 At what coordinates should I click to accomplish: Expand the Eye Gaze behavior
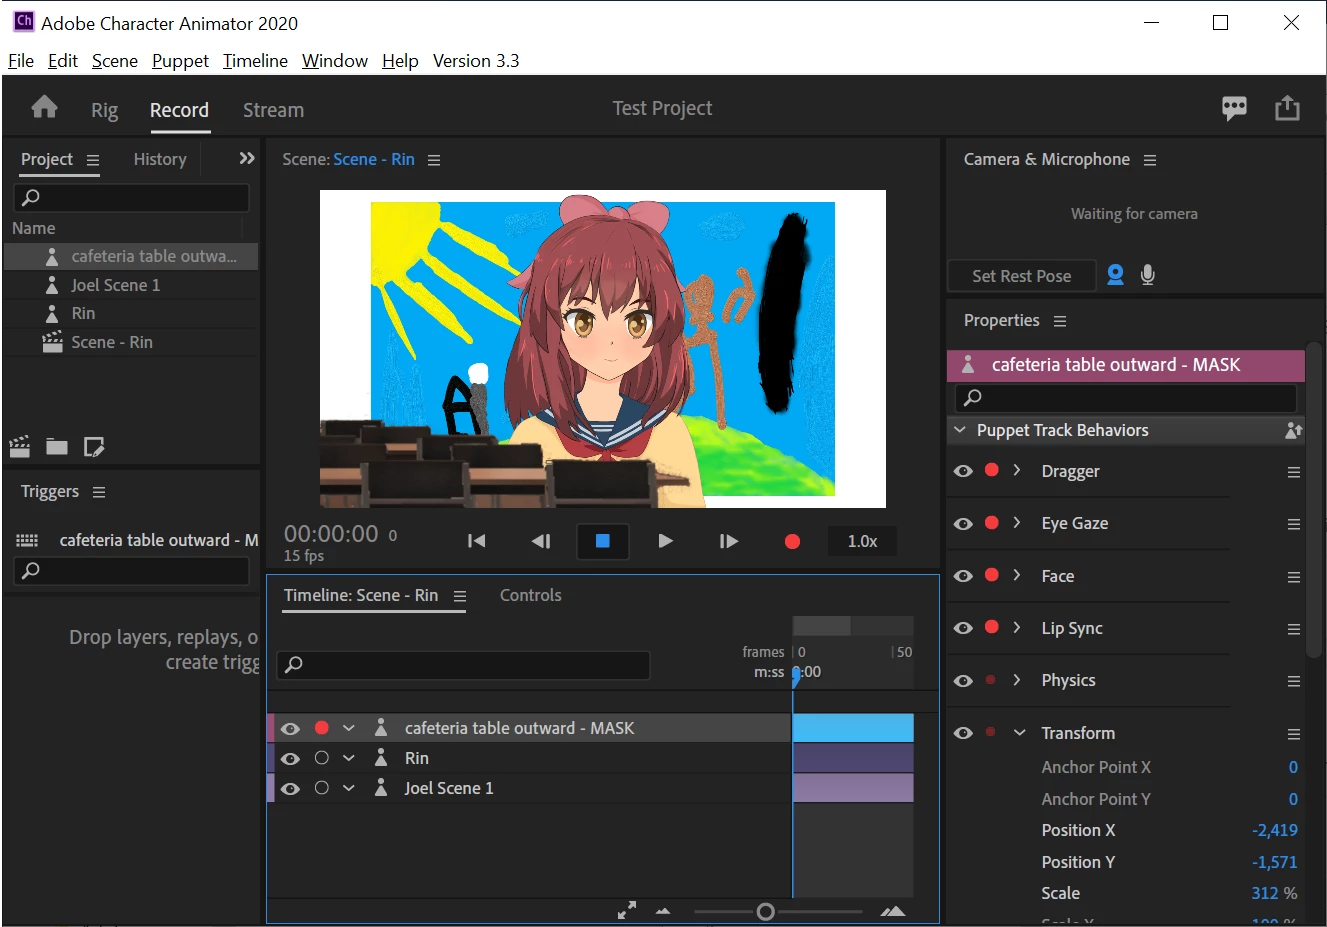1017,523
